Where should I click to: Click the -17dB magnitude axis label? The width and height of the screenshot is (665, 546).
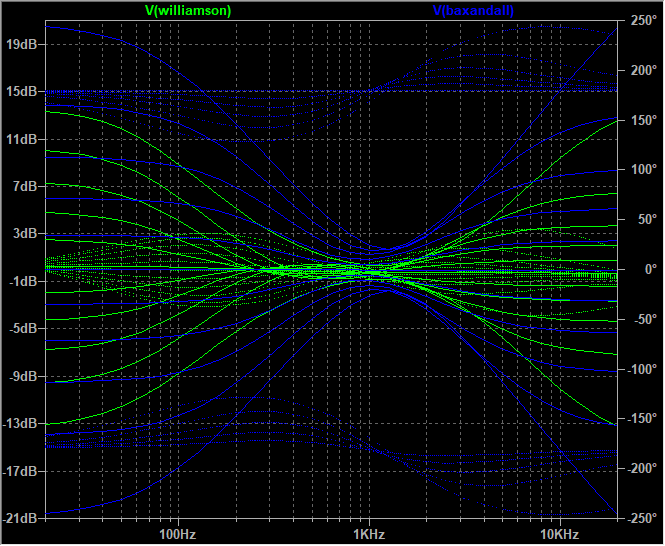click(x=20, y=471)
